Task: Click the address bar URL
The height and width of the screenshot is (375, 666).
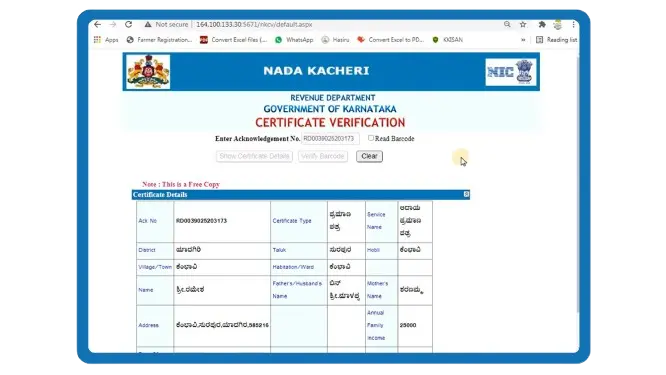Action: click(x=254, y=25)
